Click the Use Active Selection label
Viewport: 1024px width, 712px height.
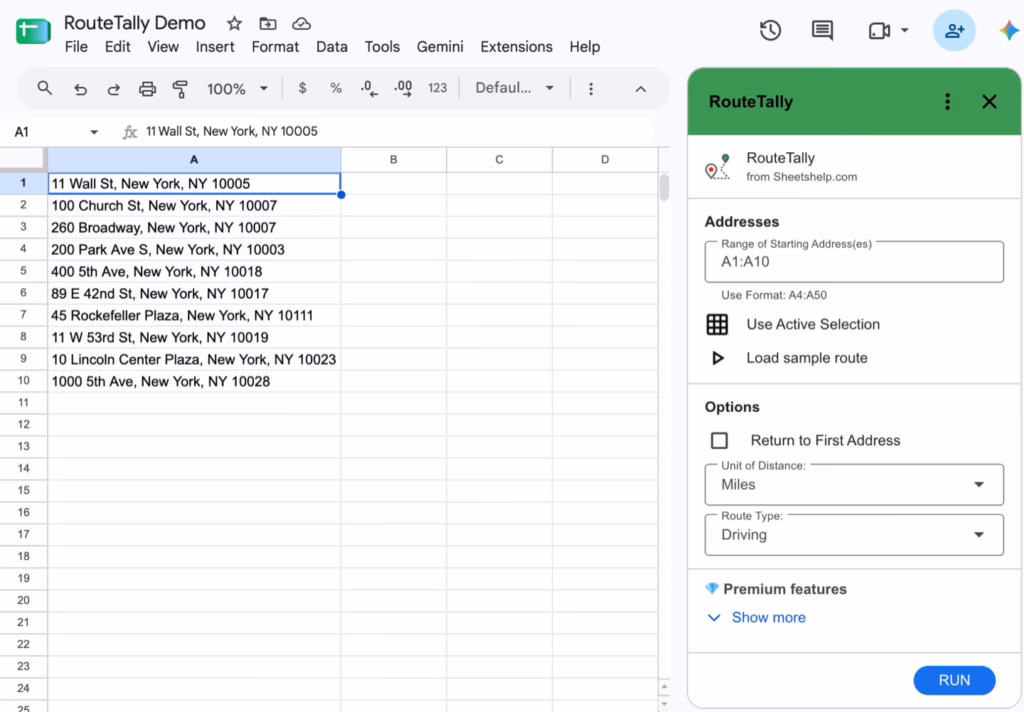813,325
